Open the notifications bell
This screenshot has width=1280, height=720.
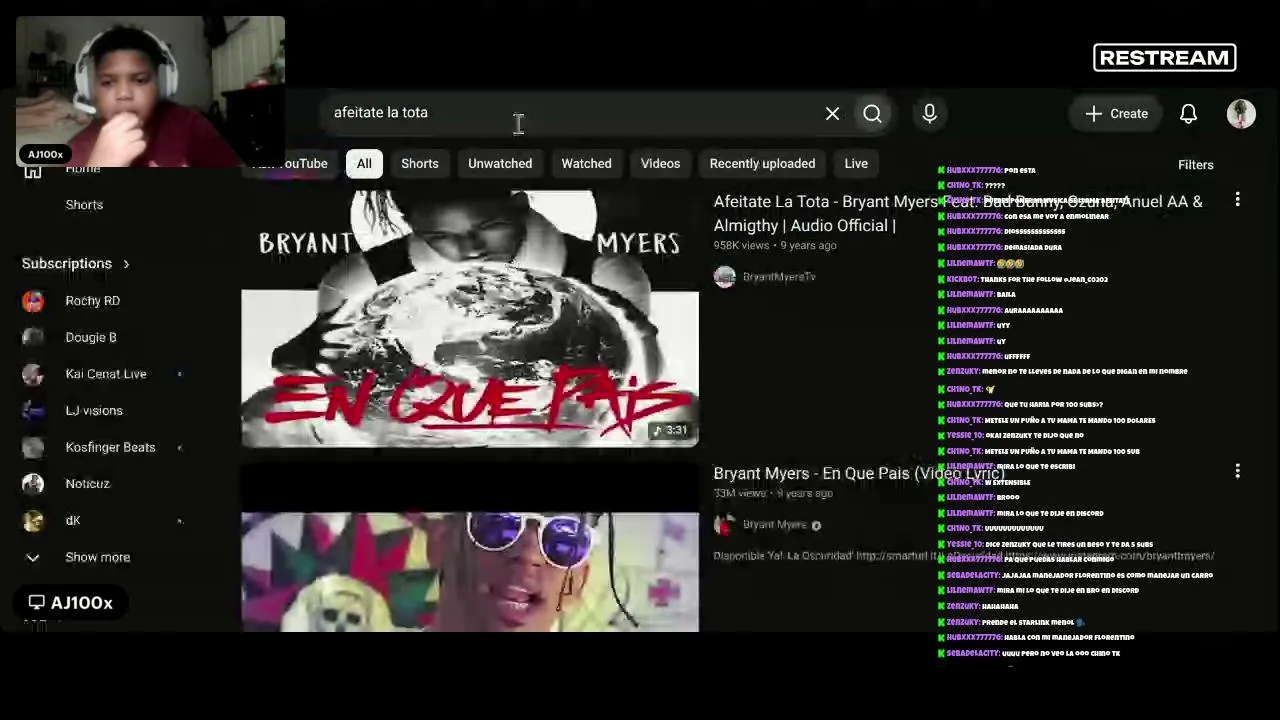[x=1188, y=114]
